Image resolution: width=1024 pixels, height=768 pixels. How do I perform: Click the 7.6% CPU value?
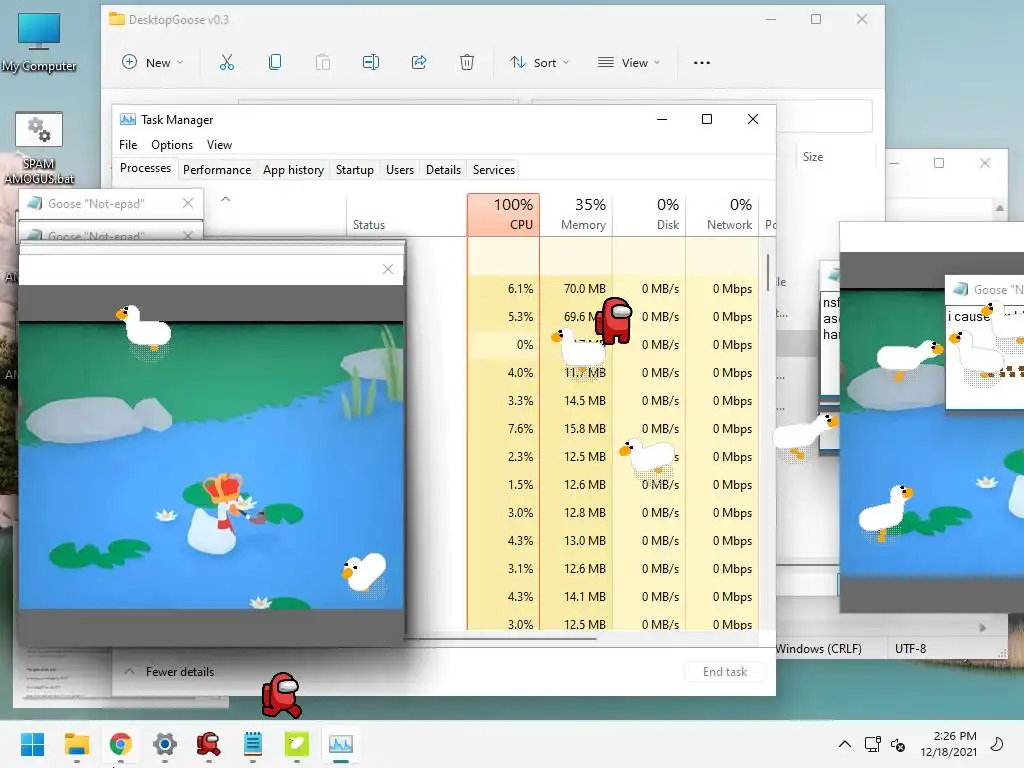(520, 429)
